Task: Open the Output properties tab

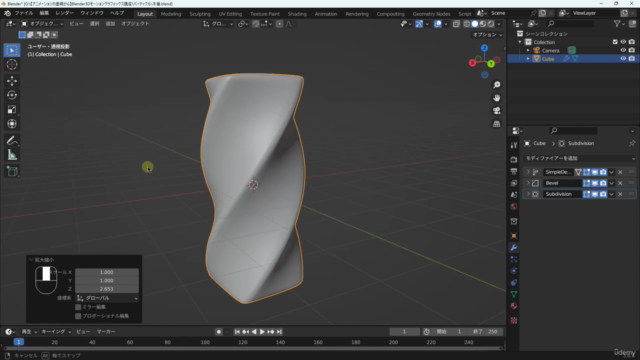Action: pos(514,171)
